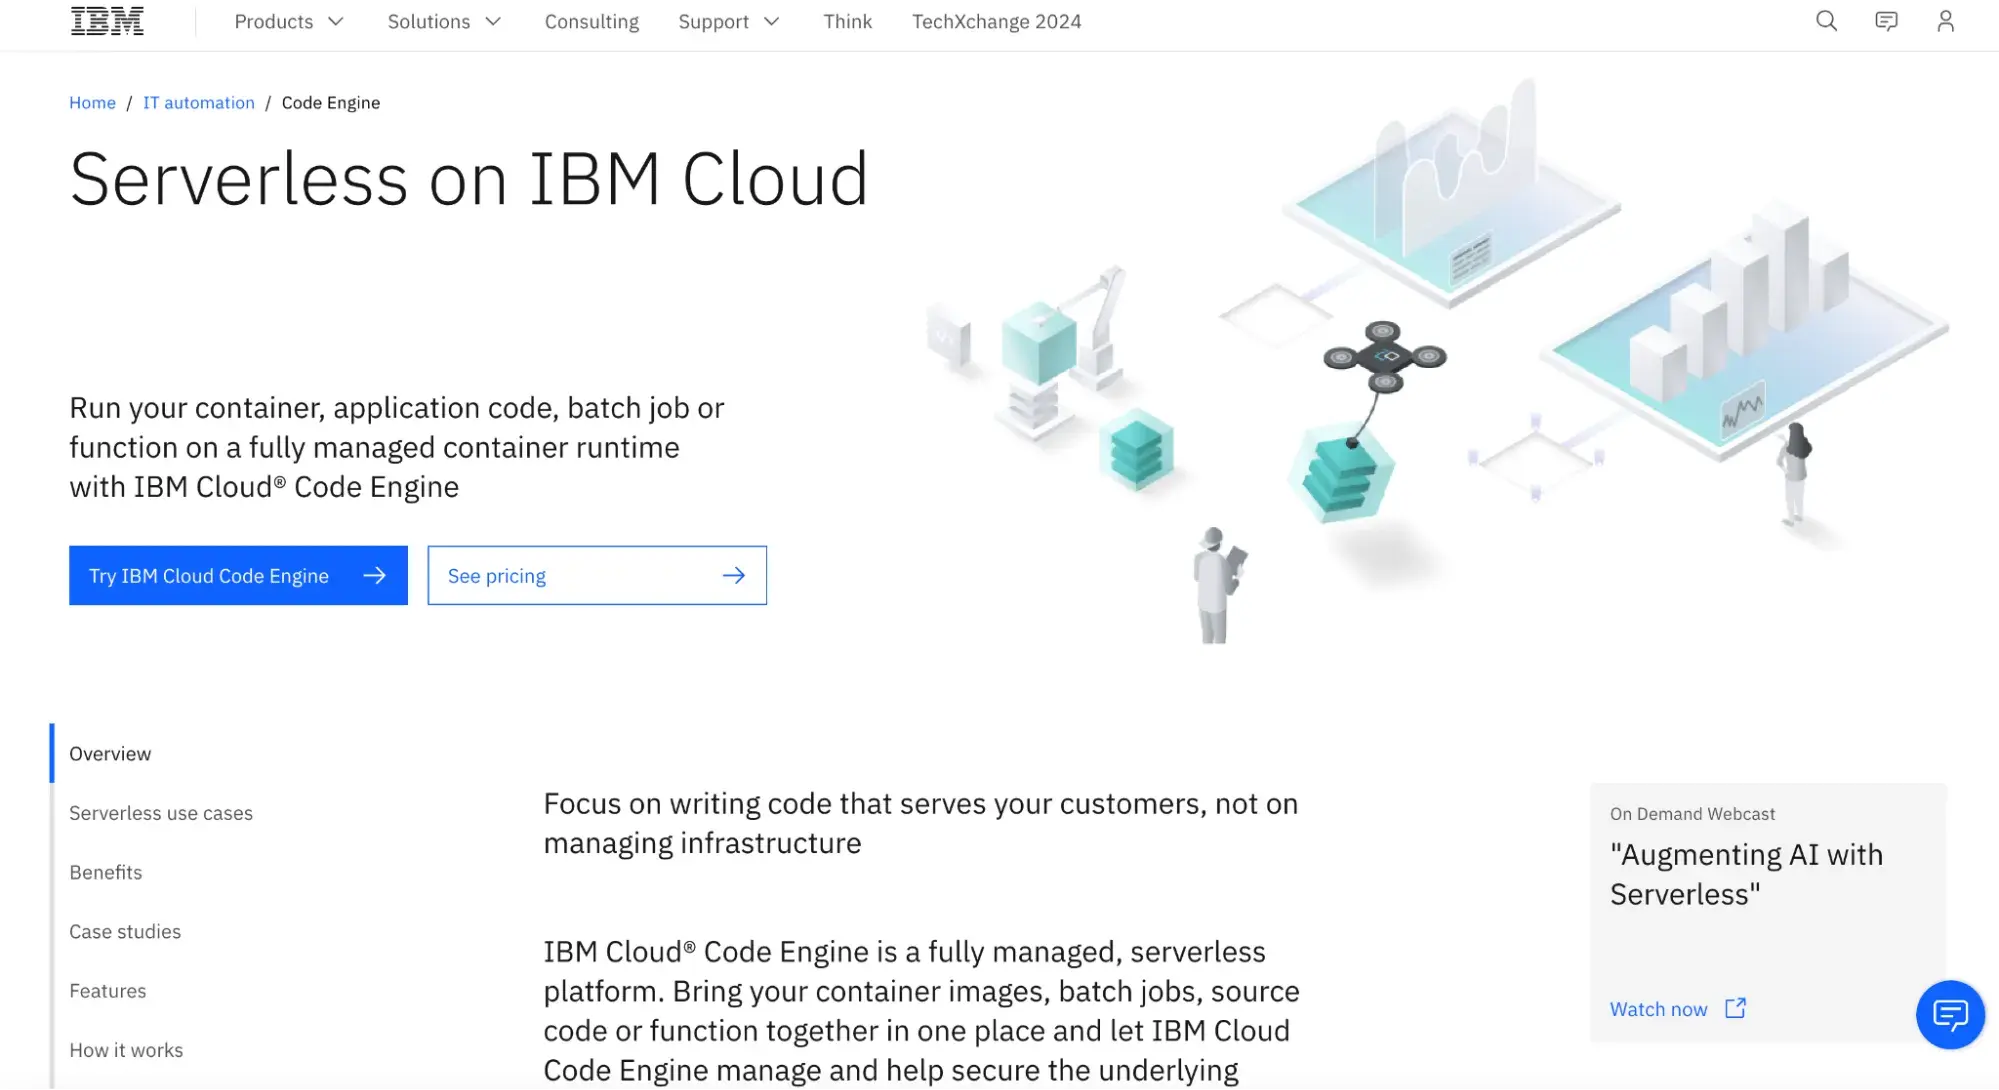This screenshot has height=1090, width=1999.
Task: Click the TechXchange 2024 menu item
Action: [x=997, y=20]
